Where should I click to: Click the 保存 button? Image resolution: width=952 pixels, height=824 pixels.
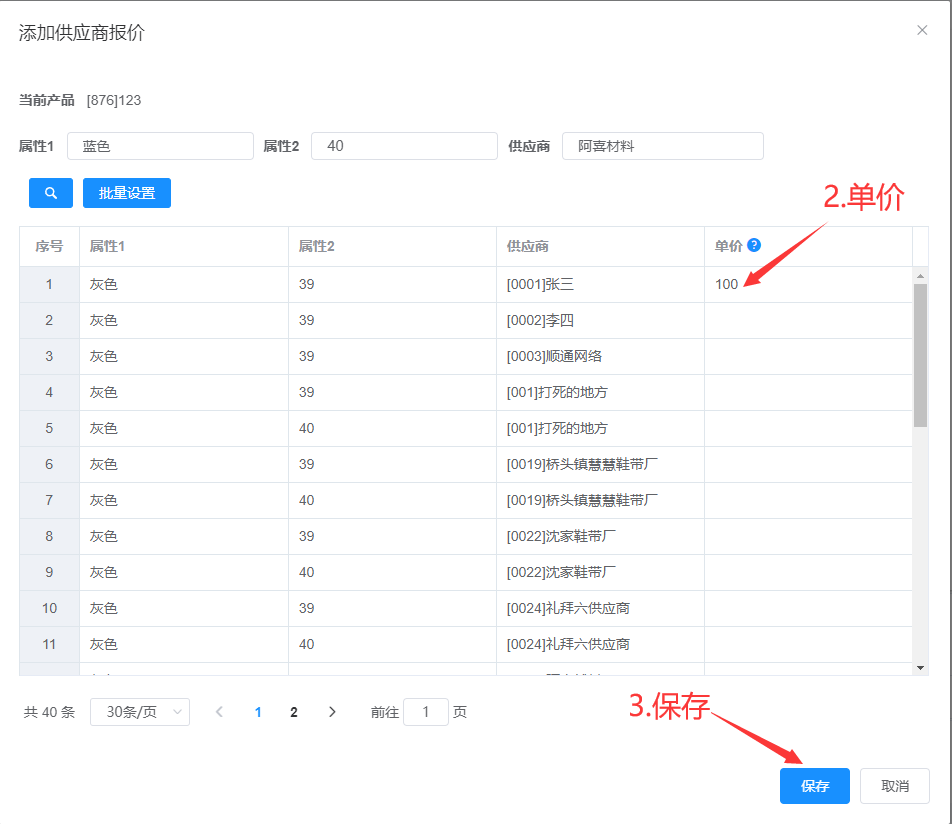(815, 786)
